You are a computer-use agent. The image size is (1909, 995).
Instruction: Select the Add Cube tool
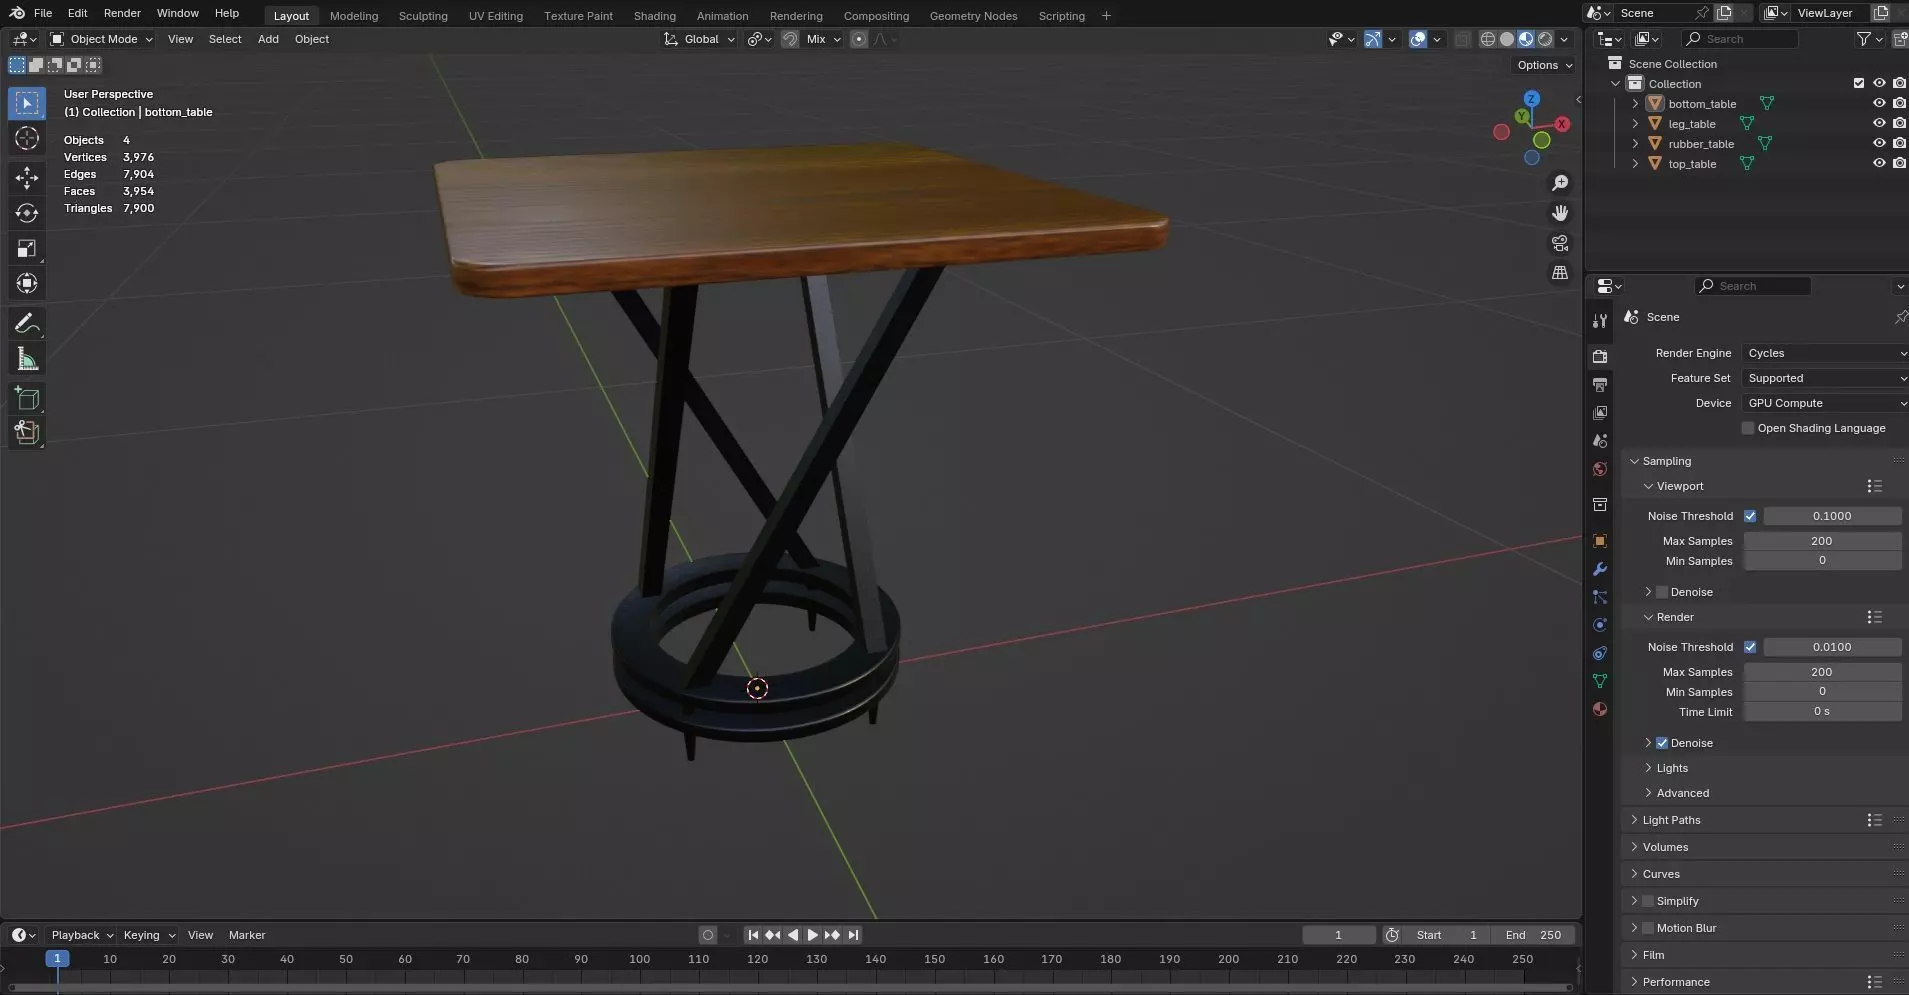[27, 399]
